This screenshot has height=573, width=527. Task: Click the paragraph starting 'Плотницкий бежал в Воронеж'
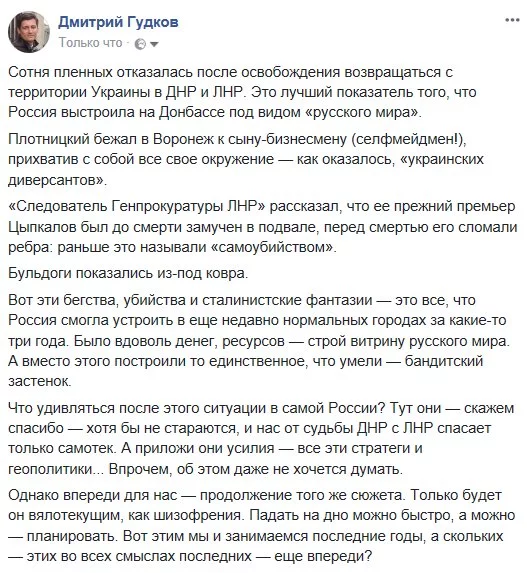[x=246, y=159]
